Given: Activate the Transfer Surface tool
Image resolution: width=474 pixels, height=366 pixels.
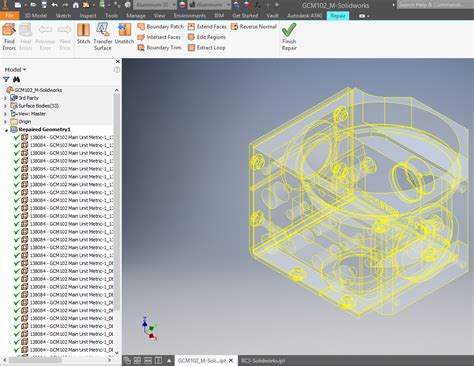Looking at the screenshot, I should coord(103,37).
